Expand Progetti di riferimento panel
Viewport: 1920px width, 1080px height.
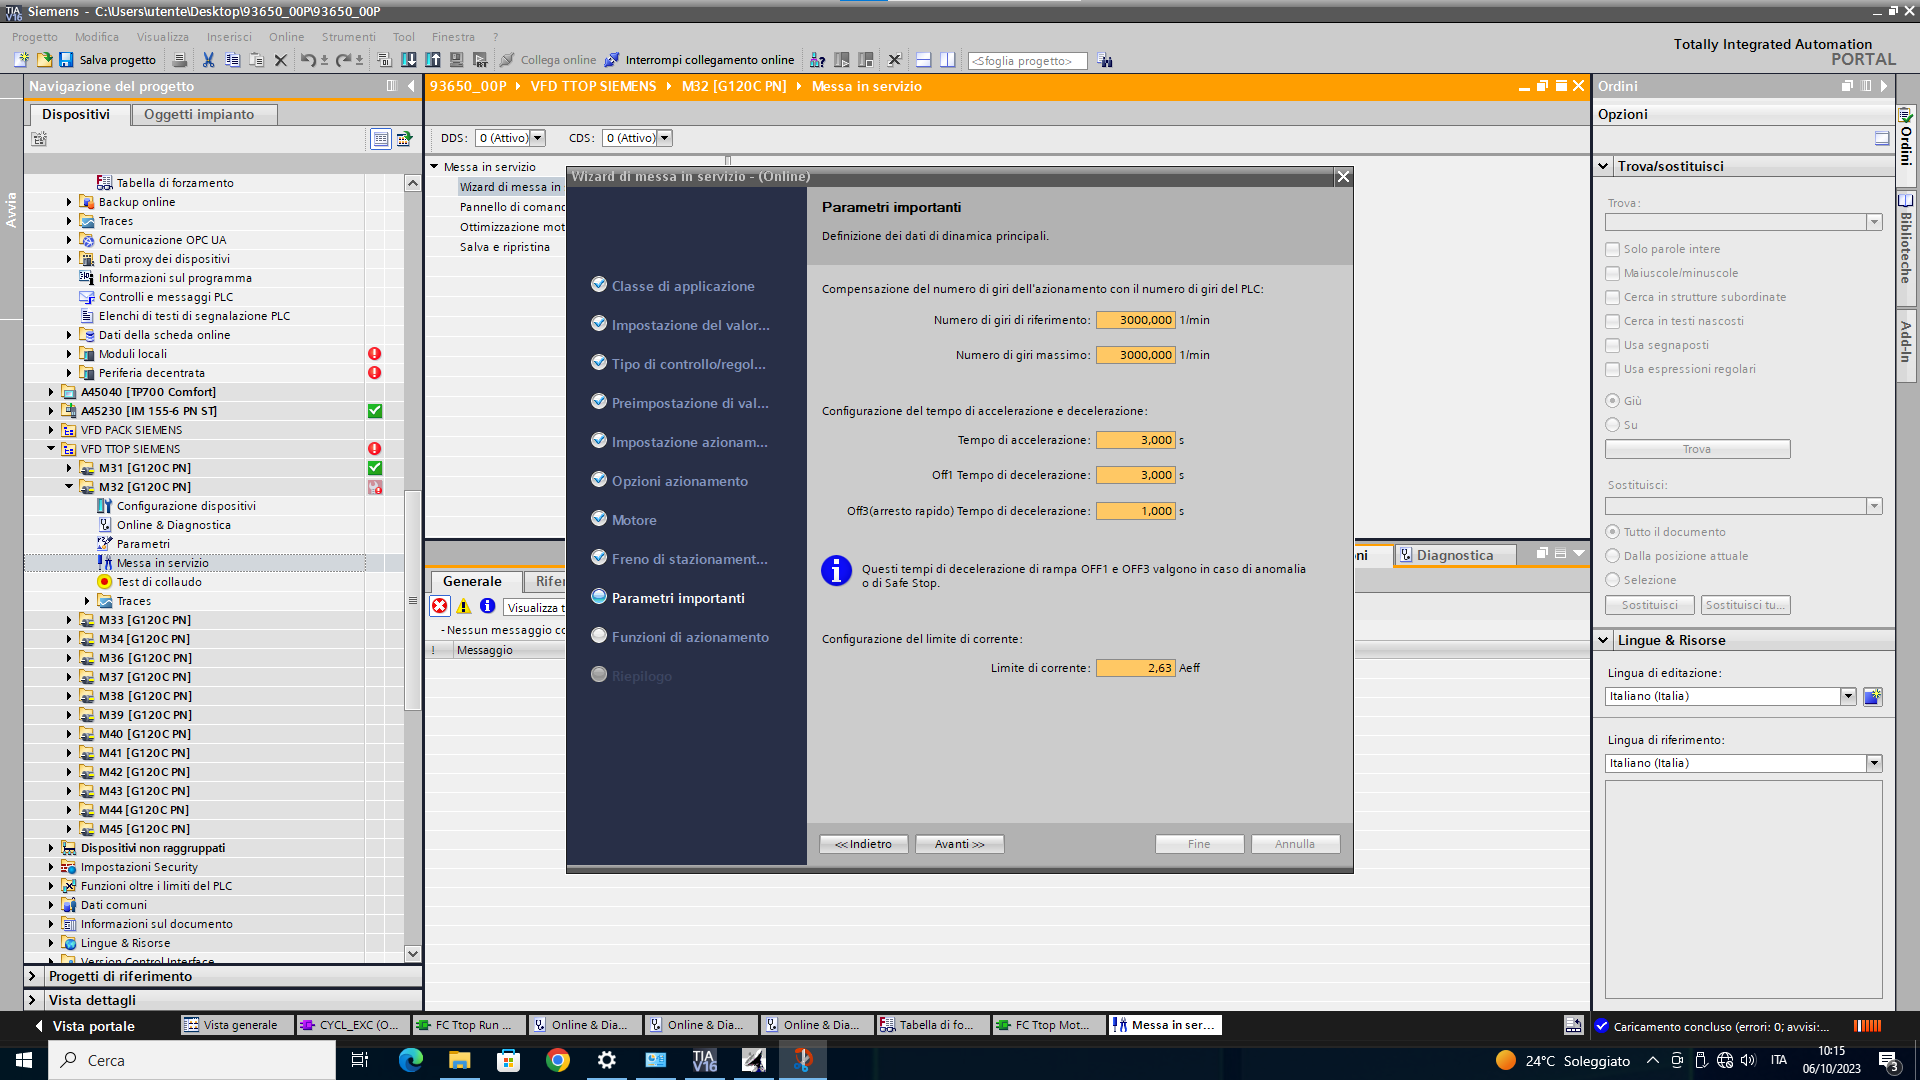pyautogui.click(x=32, y=976)
